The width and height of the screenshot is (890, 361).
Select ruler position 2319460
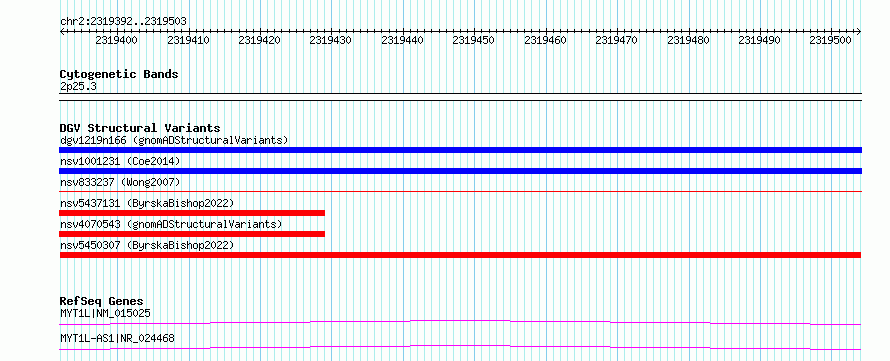point(545,40)
